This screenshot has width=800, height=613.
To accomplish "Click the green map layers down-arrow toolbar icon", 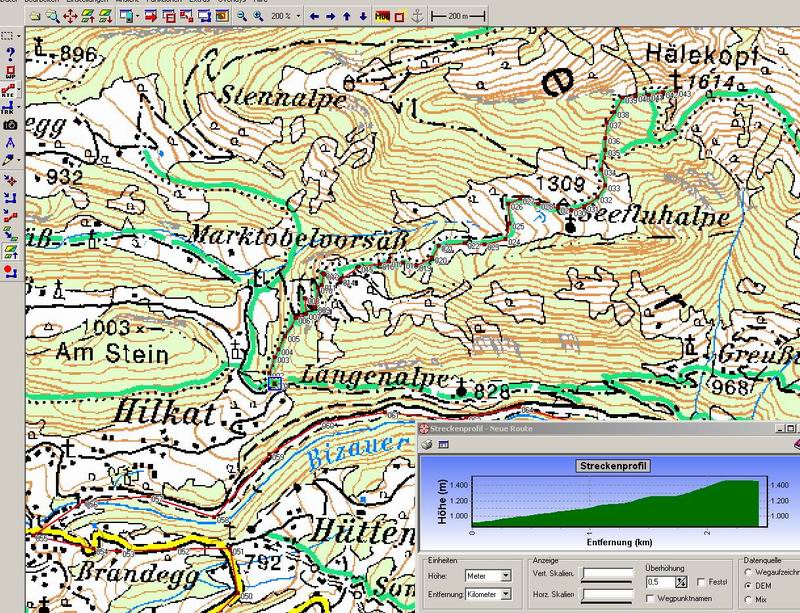I will [105, 16].
